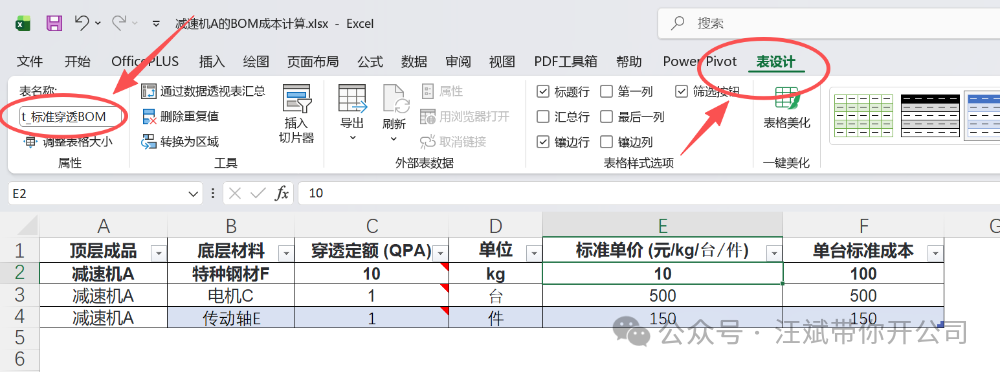Switch to the 开始 tab
Screen dimensions: 1000x372
[x=77, y=62]
